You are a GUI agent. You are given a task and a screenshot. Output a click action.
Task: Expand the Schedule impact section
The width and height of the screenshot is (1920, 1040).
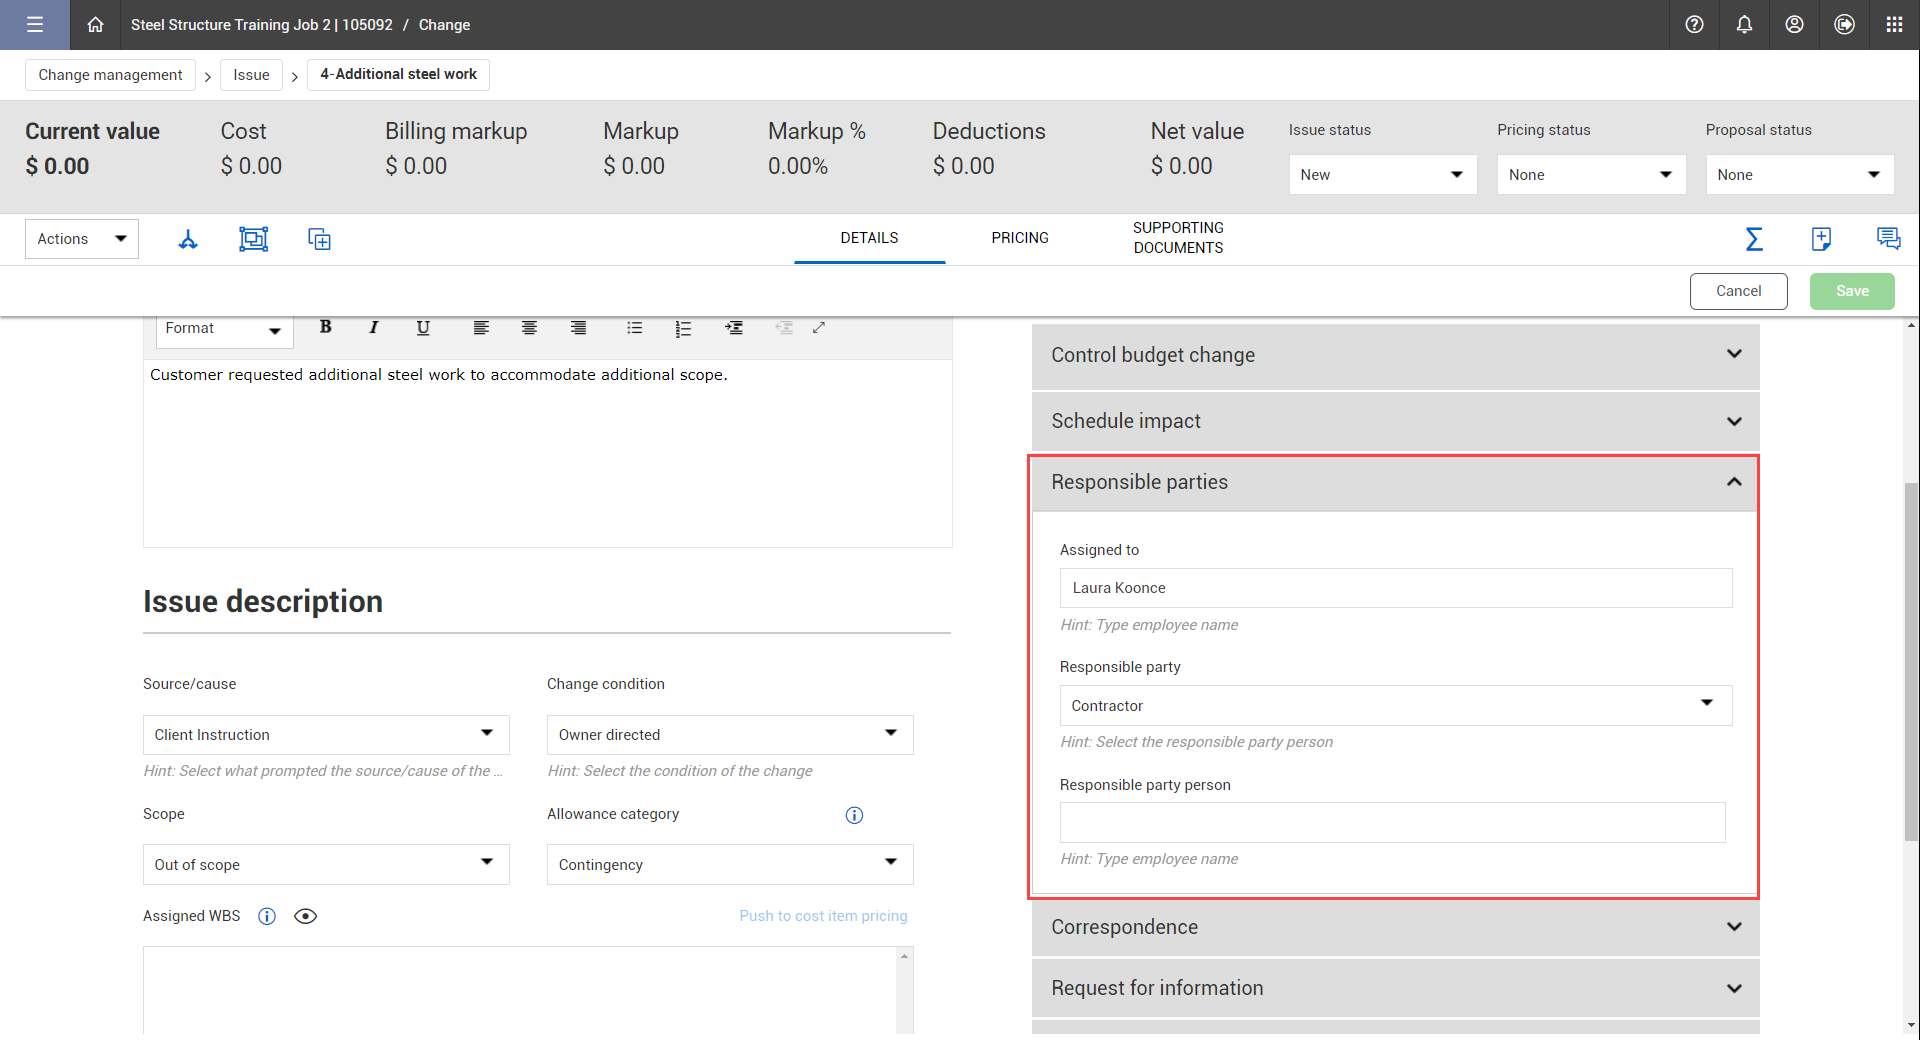pyautogui.click(x=1395, y=421)
